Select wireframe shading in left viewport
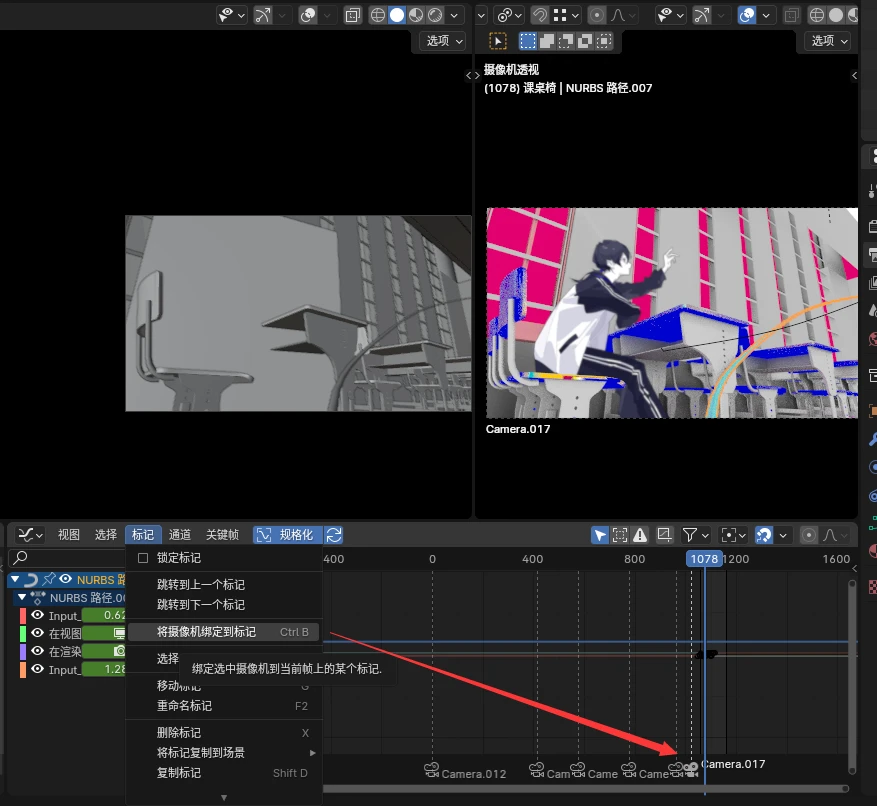877x806 pixels. 378,15
